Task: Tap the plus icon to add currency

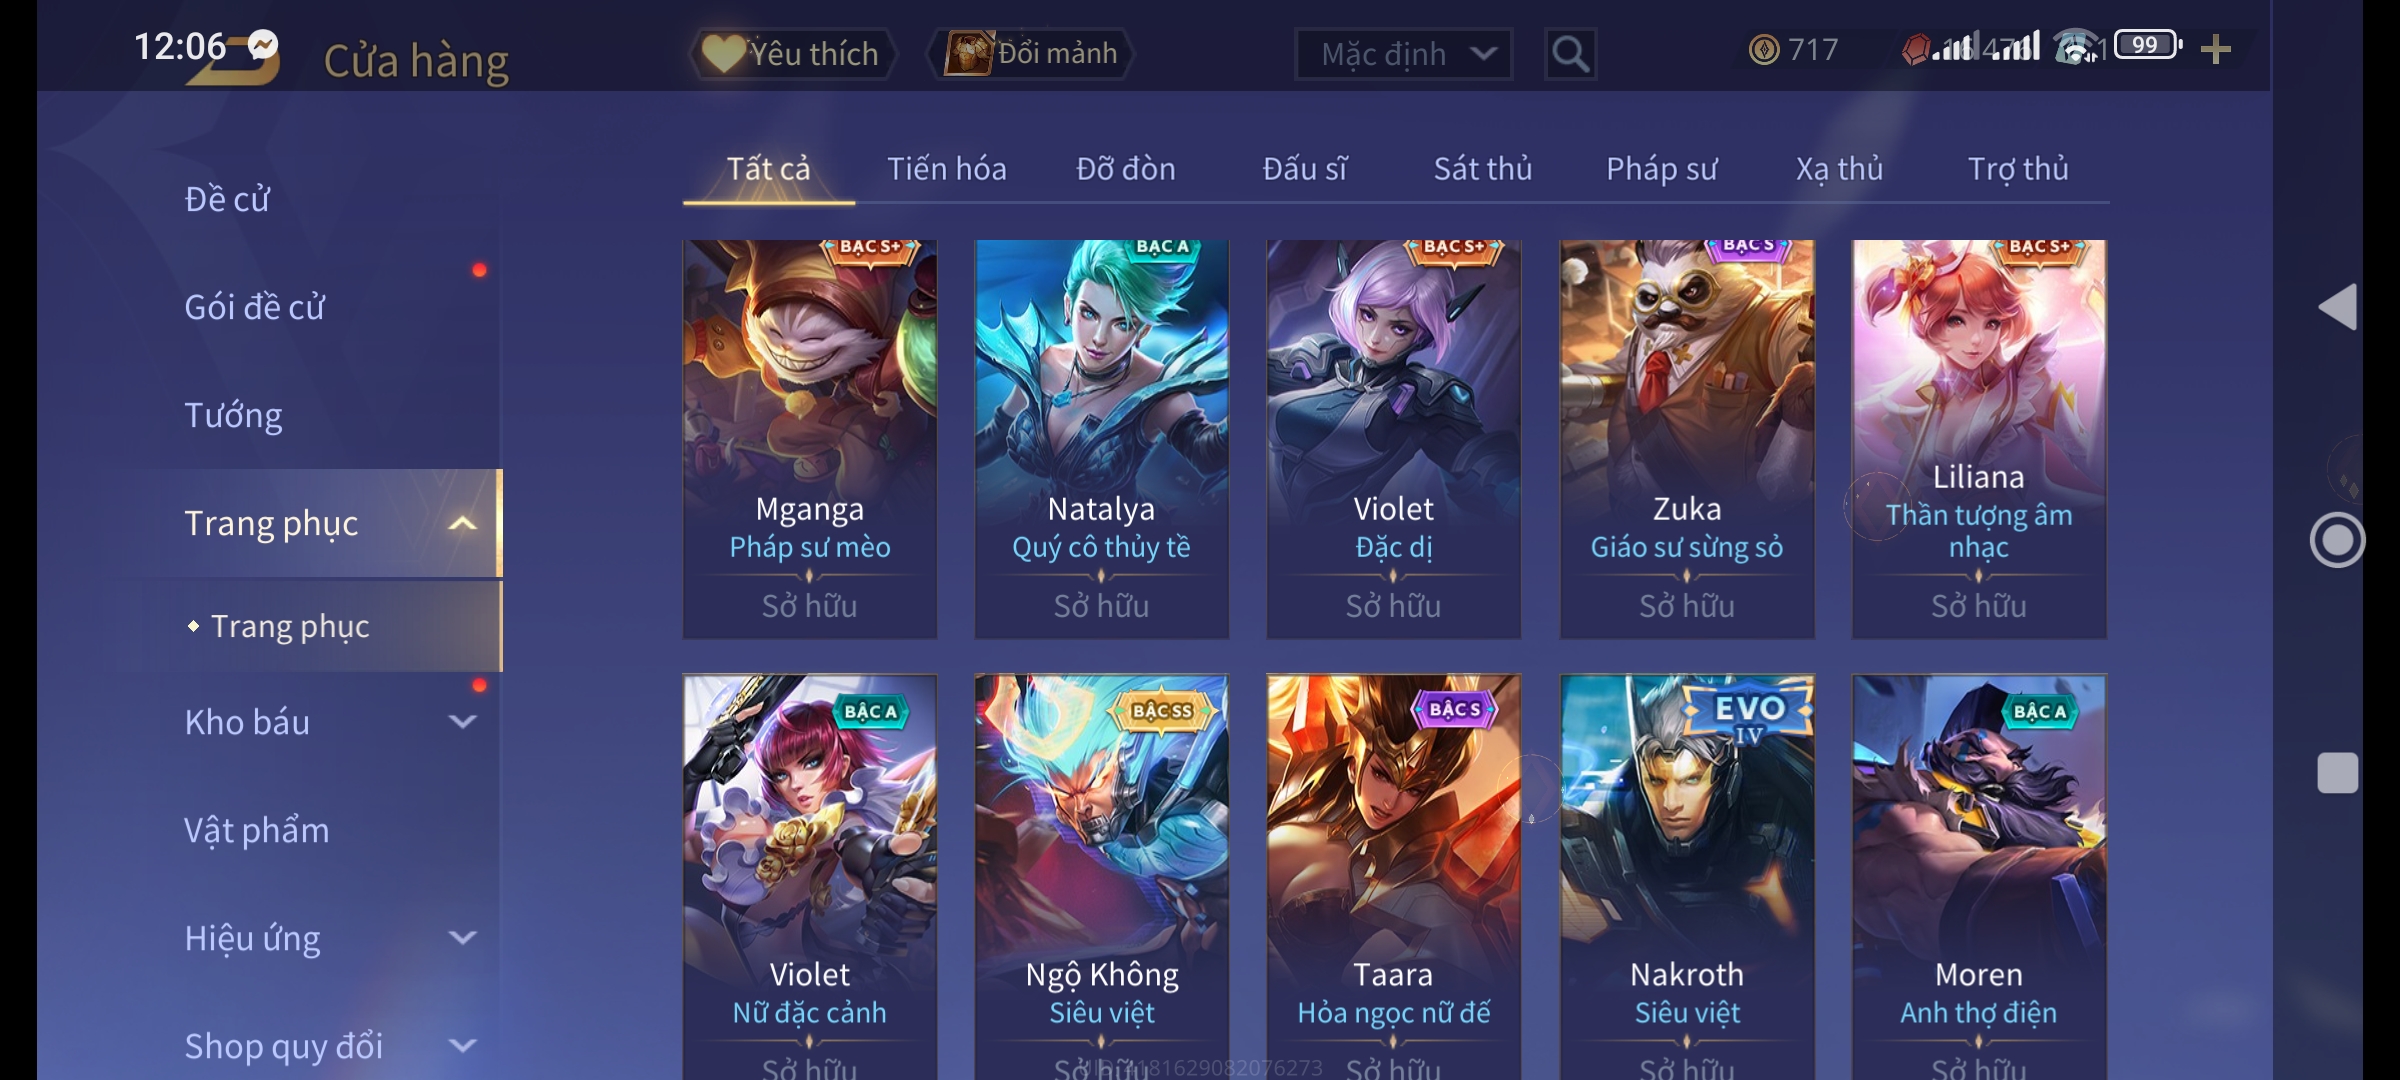Action: (2216, 49)
